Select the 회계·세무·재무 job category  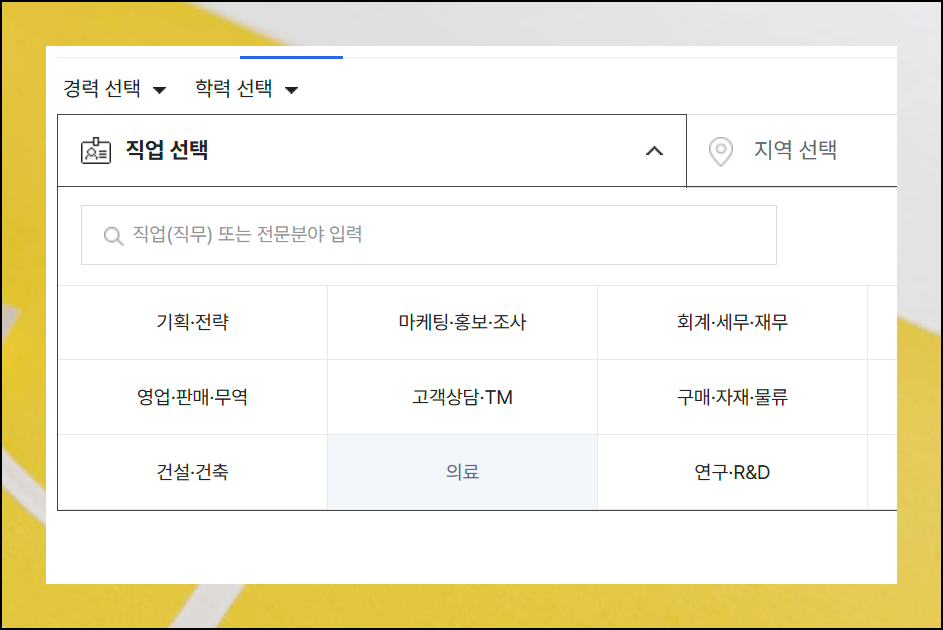733,322
